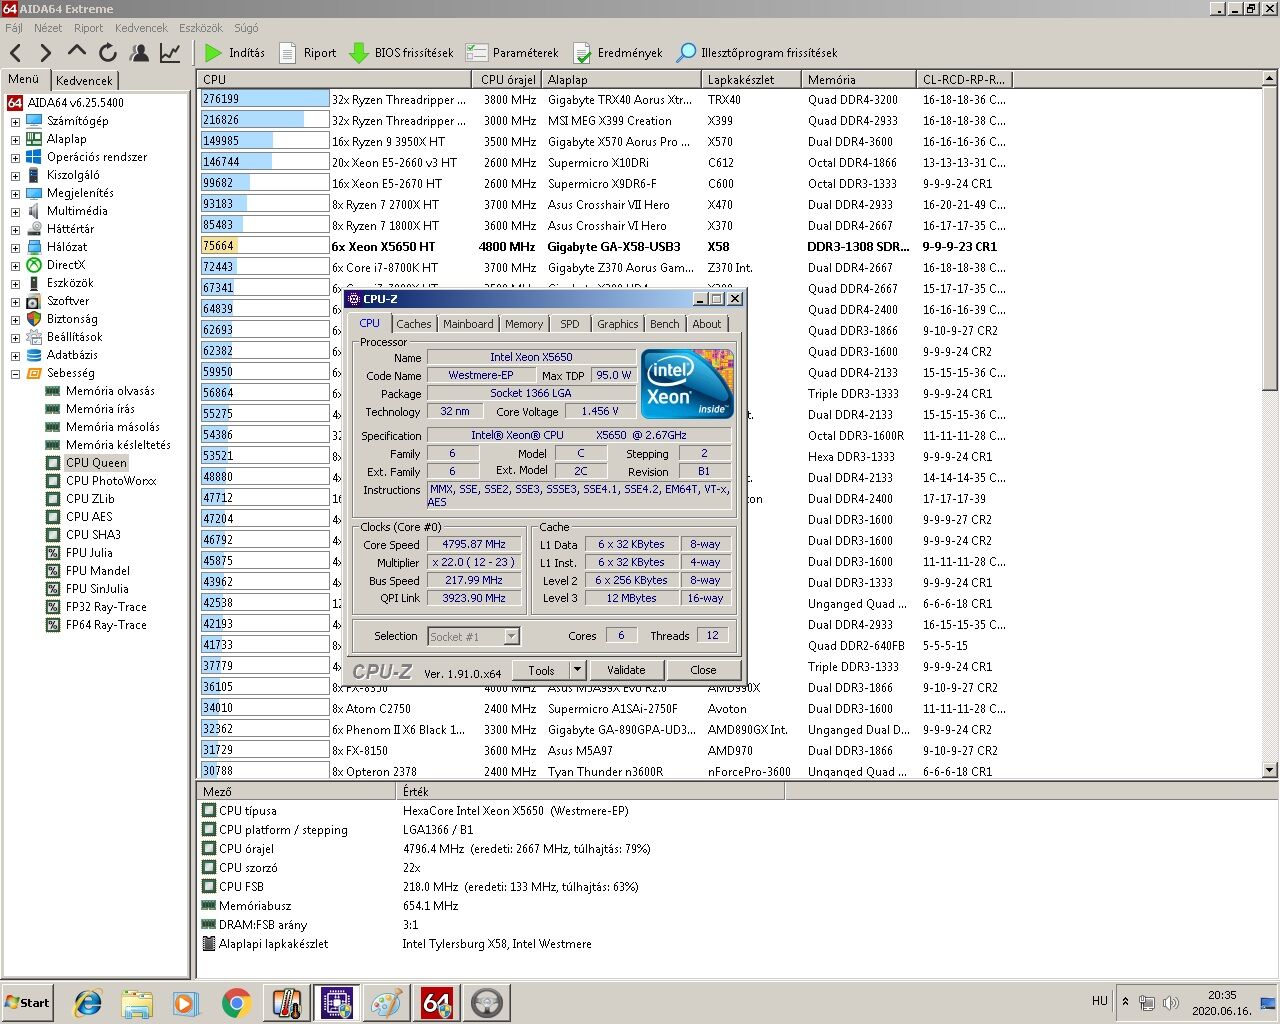Select CPU AES benchmark

click(x=89, y=517)
